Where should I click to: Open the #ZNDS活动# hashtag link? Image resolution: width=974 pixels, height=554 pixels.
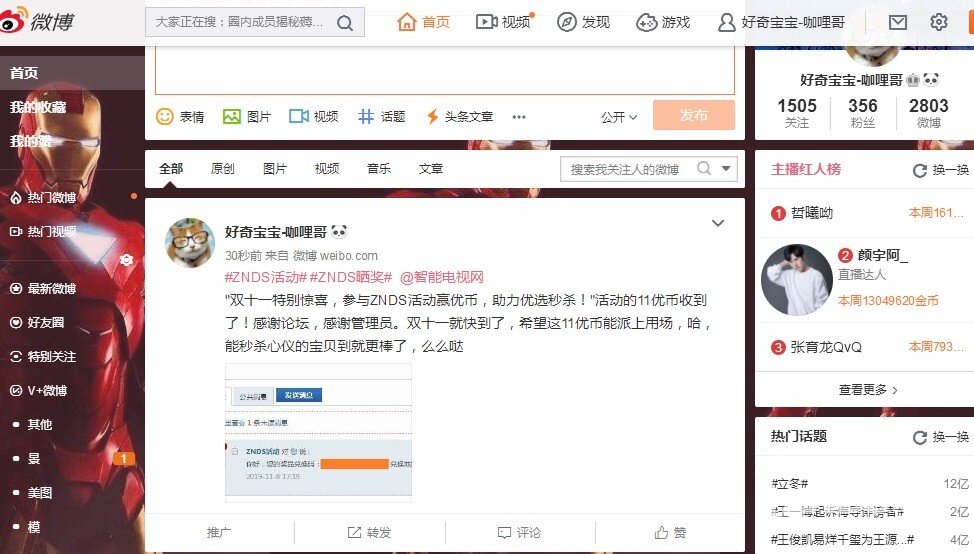266,277
